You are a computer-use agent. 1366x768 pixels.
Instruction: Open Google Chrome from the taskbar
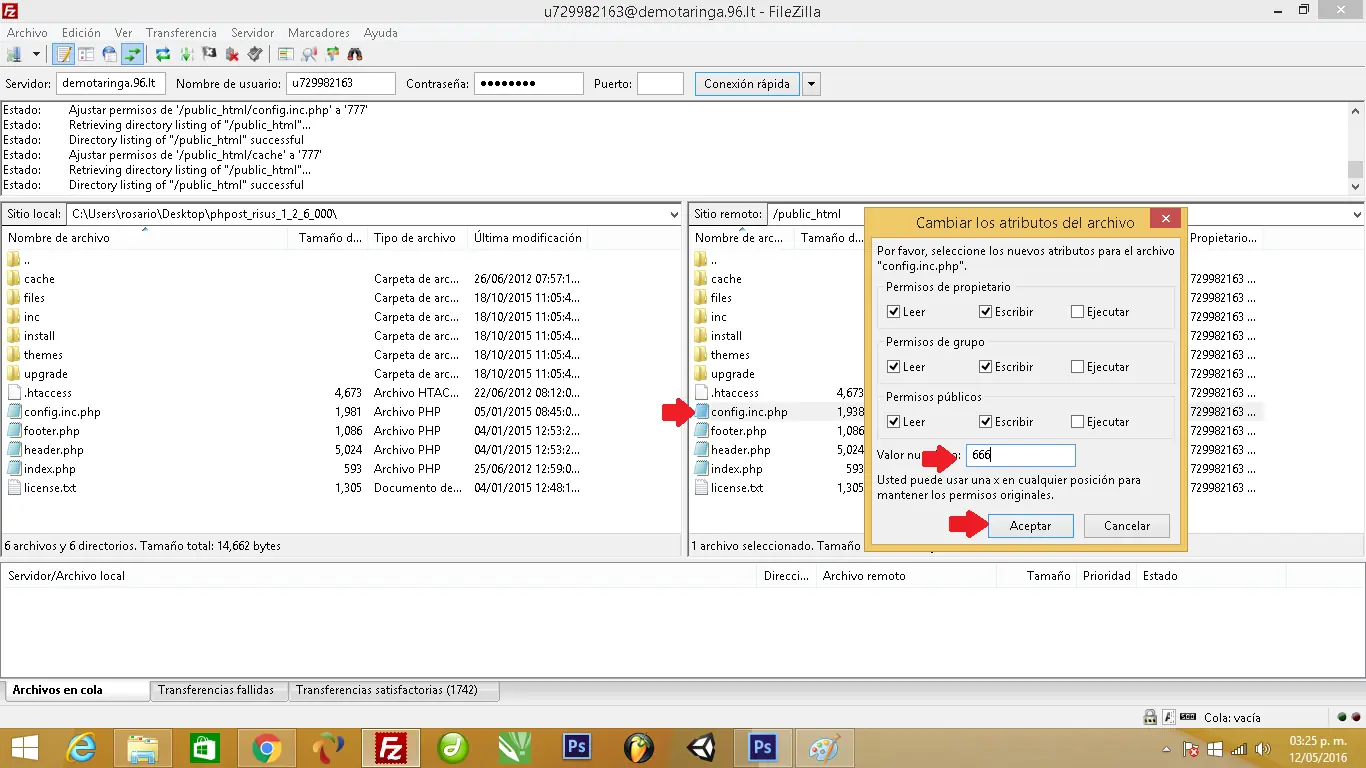[266, 748]
